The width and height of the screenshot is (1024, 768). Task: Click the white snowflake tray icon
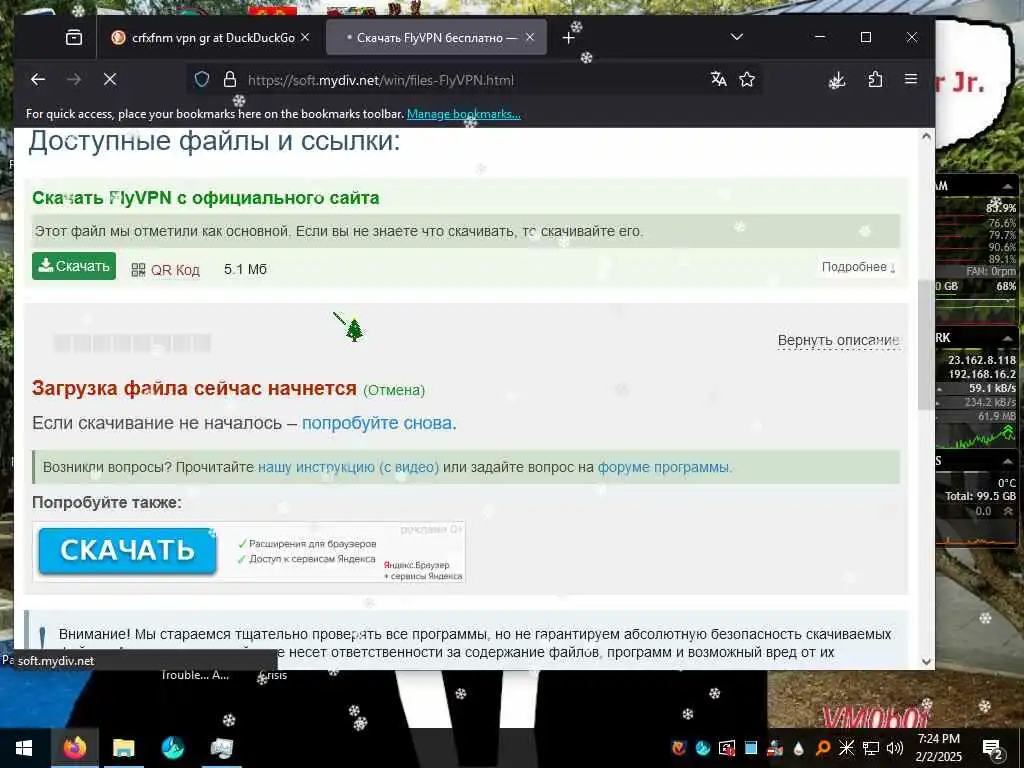(846, 748)
